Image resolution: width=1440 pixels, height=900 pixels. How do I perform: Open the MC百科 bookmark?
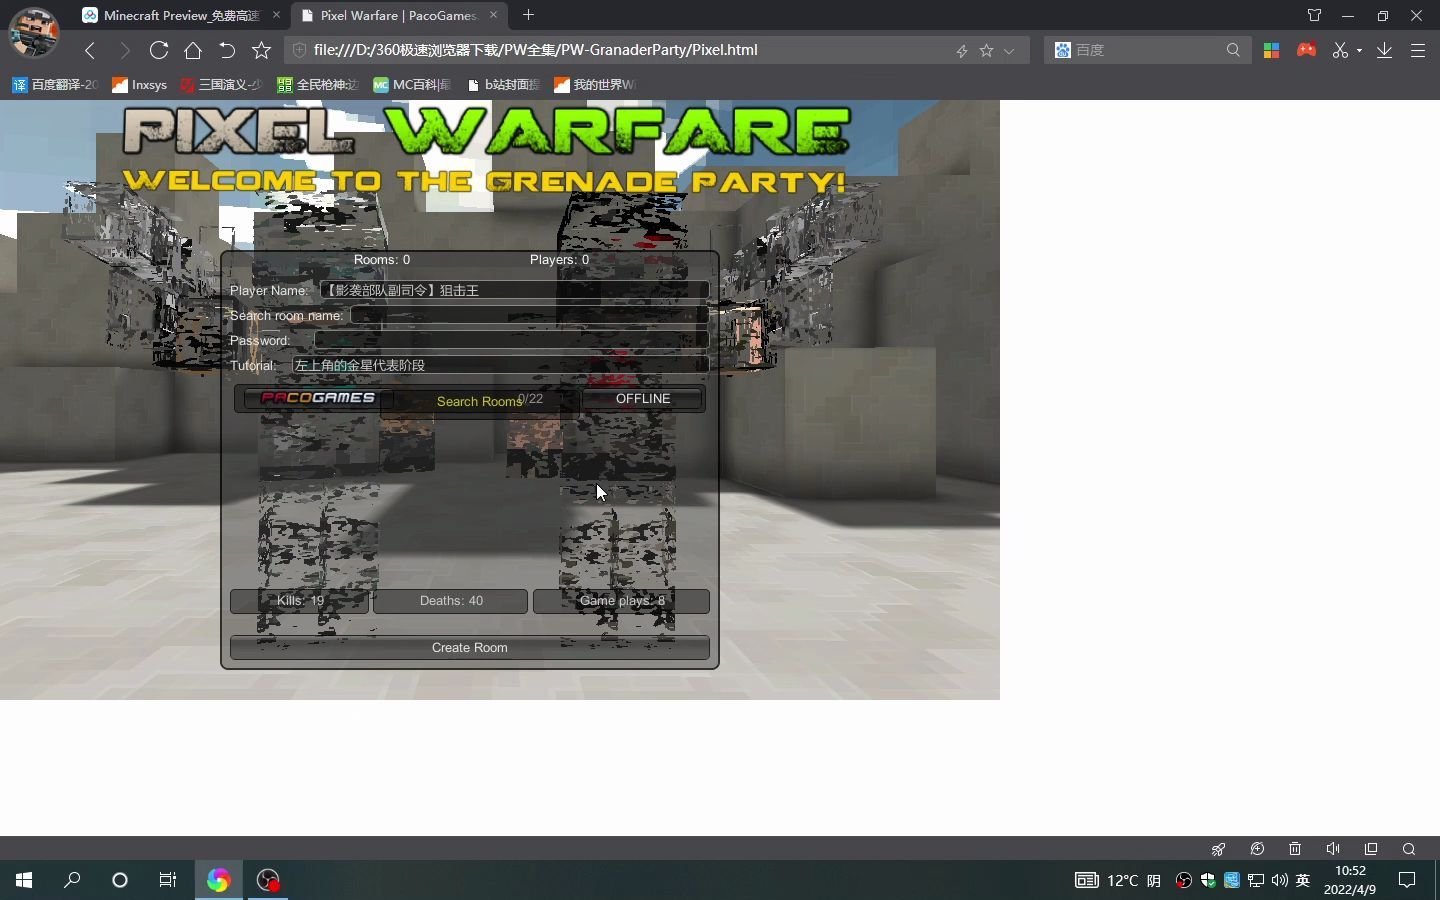coord(412,85)
